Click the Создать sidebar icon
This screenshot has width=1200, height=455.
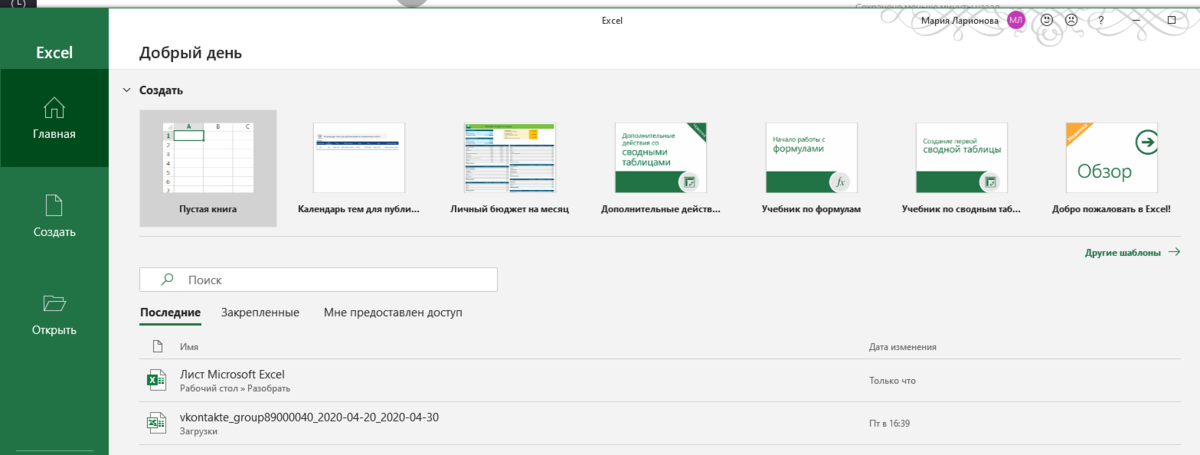point(54,205)
